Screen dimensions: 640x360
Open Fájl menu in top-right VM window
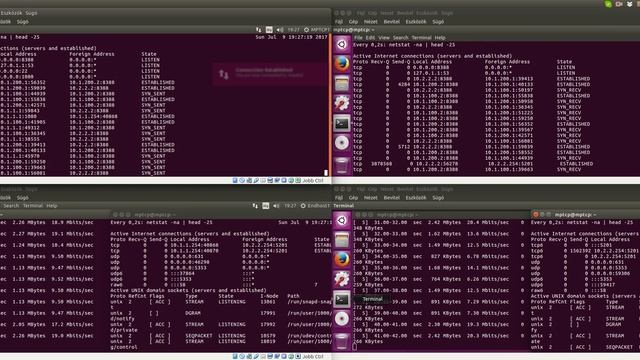[x=339, y=22]
